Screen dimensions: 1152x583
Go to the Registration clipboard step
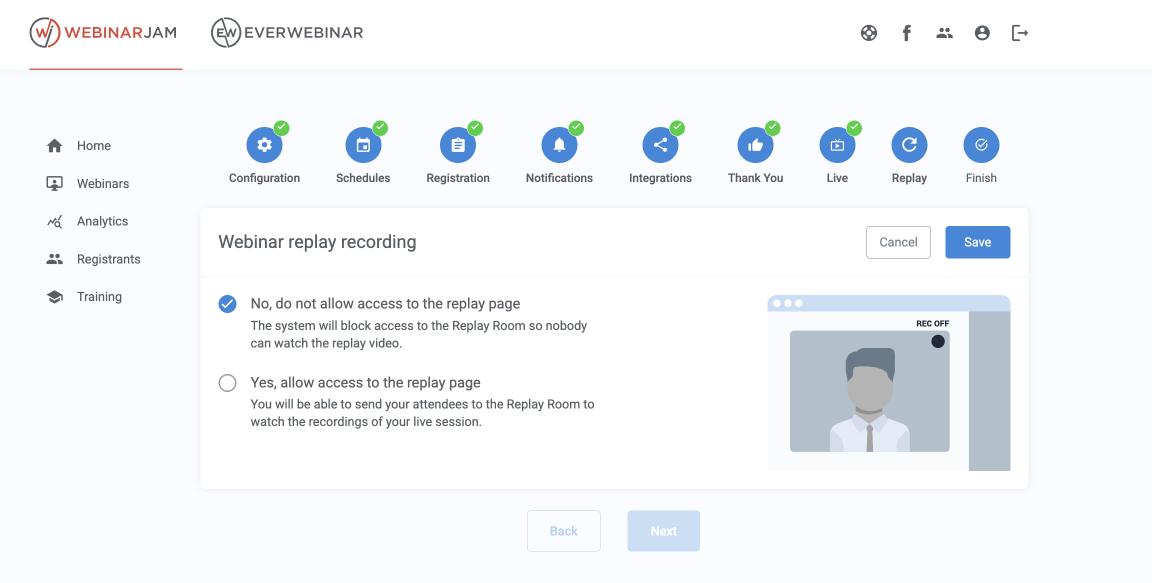(x=458, y=146)
